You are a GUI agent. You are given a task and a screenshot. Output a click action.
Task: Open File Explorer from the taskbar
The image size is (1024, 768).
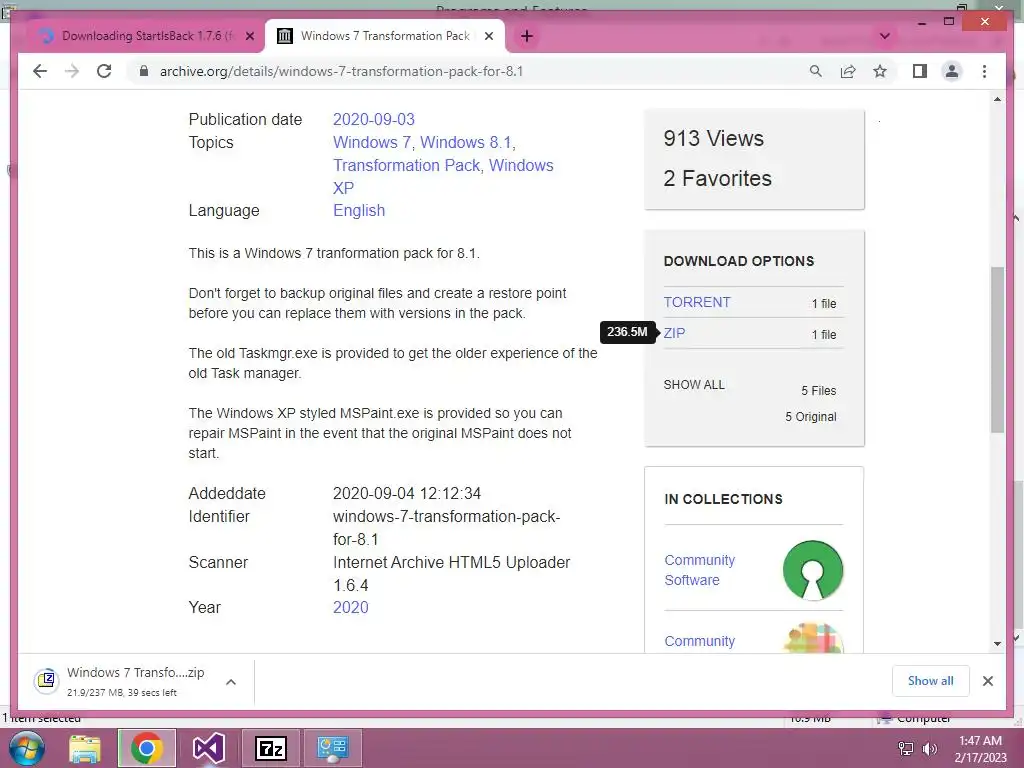(x=85, y=748)
